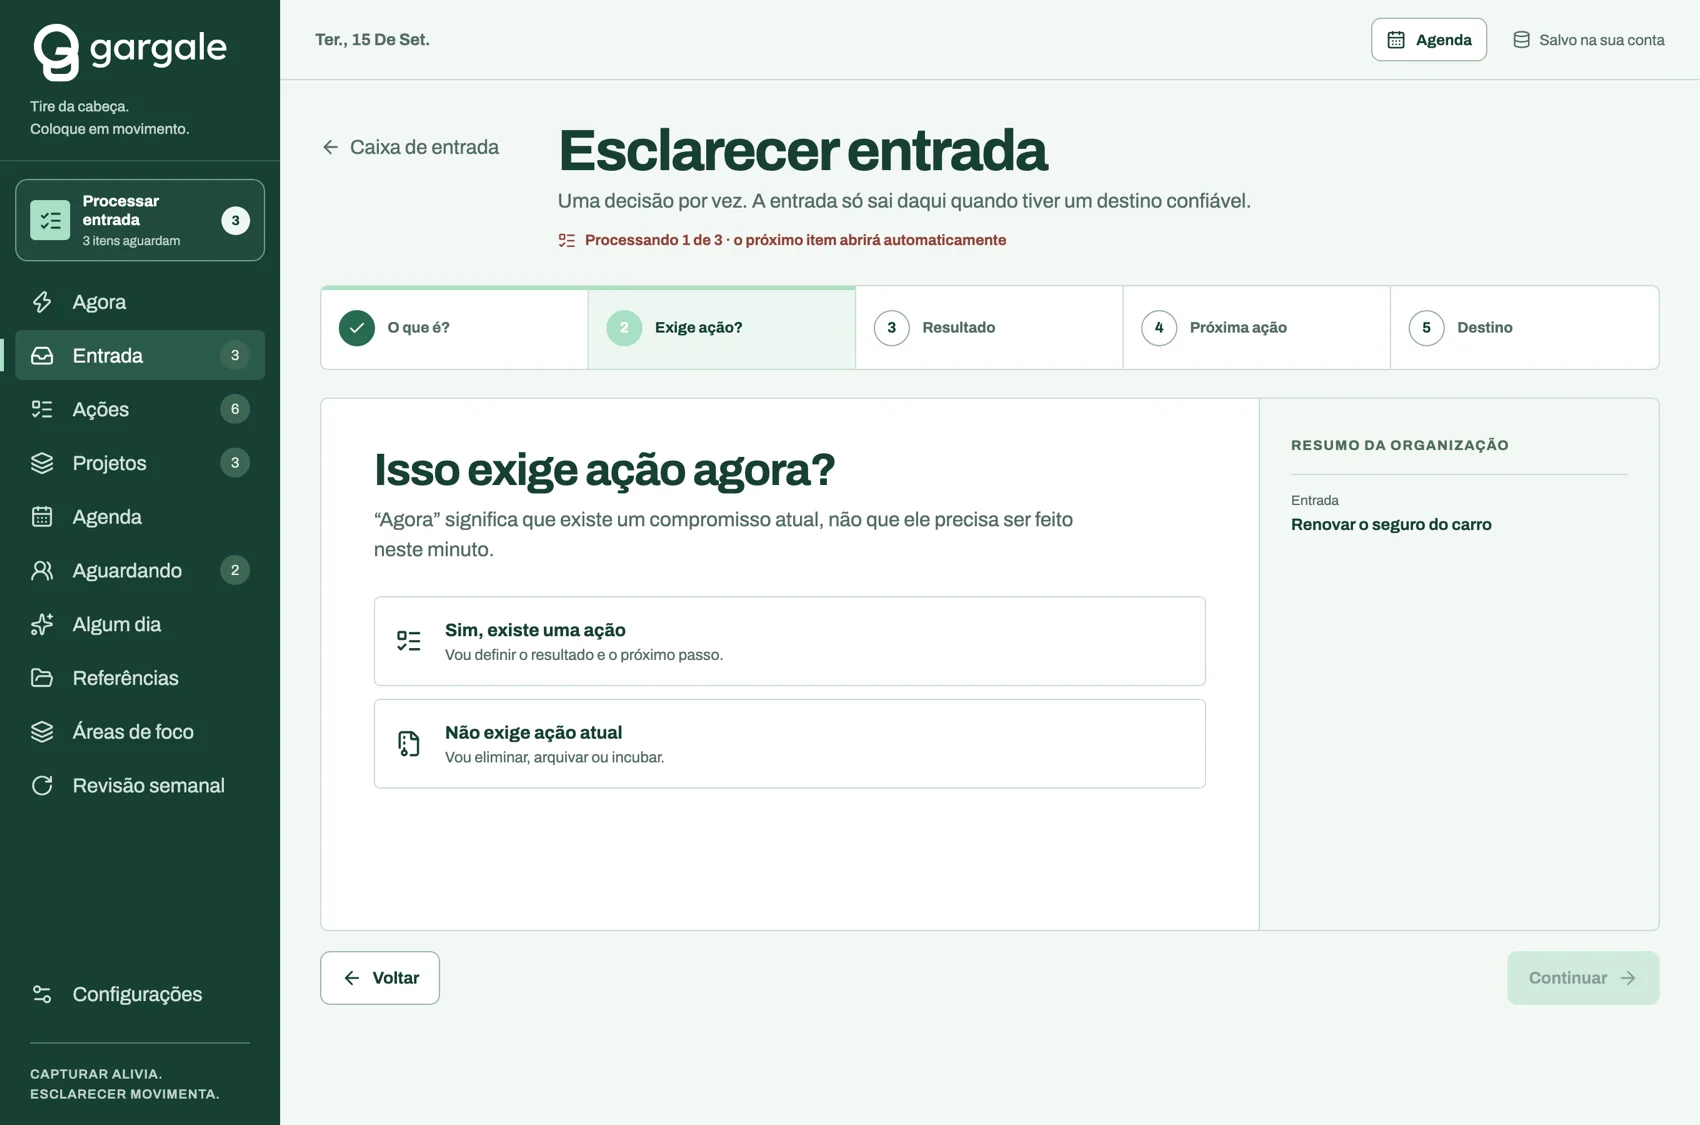Select step 2 Exige ação?

[722, 328]
